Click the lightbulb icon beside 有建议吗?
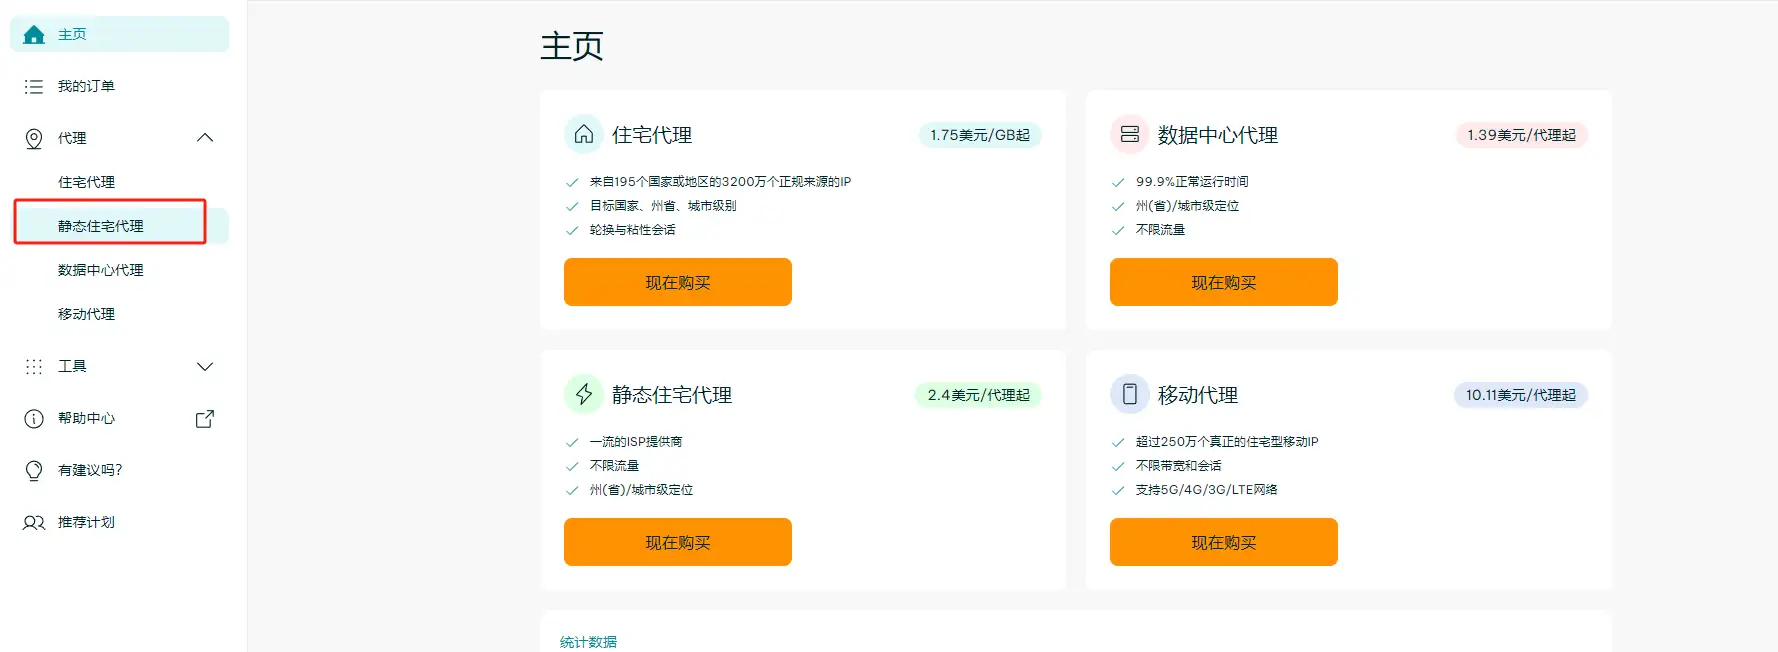The image size is (1778, 652). (x=34, y=471)
